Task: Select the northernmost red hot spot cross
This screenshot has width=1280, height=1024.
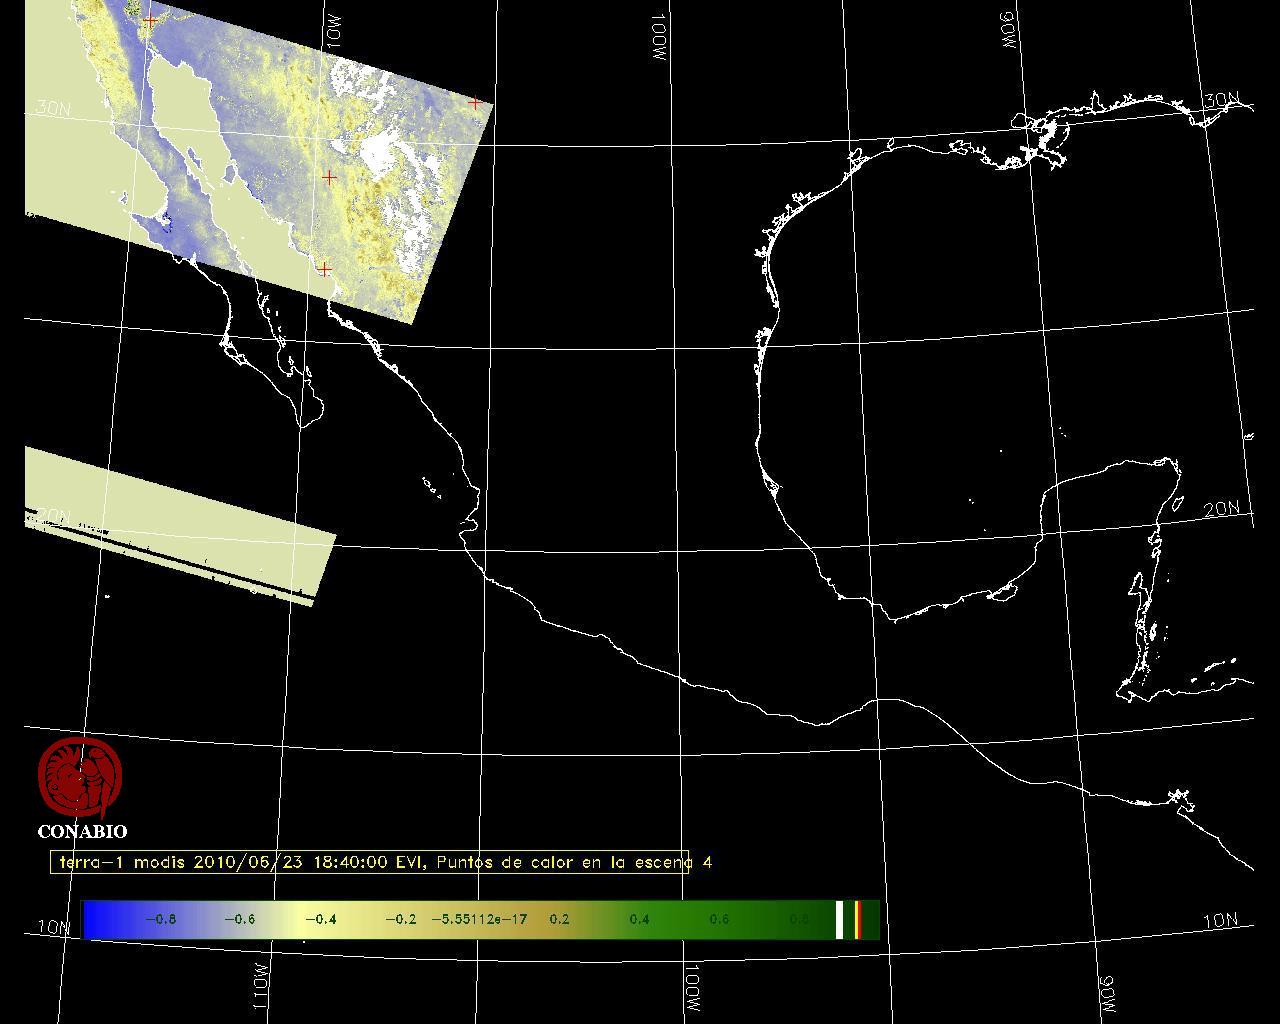Action: coord(150,21)
